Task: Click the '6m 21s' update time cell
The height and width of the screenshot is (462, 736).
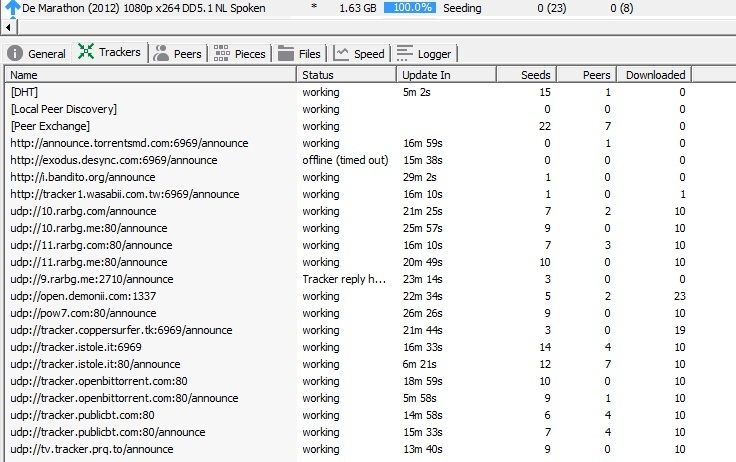Action: tap(419, 364)
